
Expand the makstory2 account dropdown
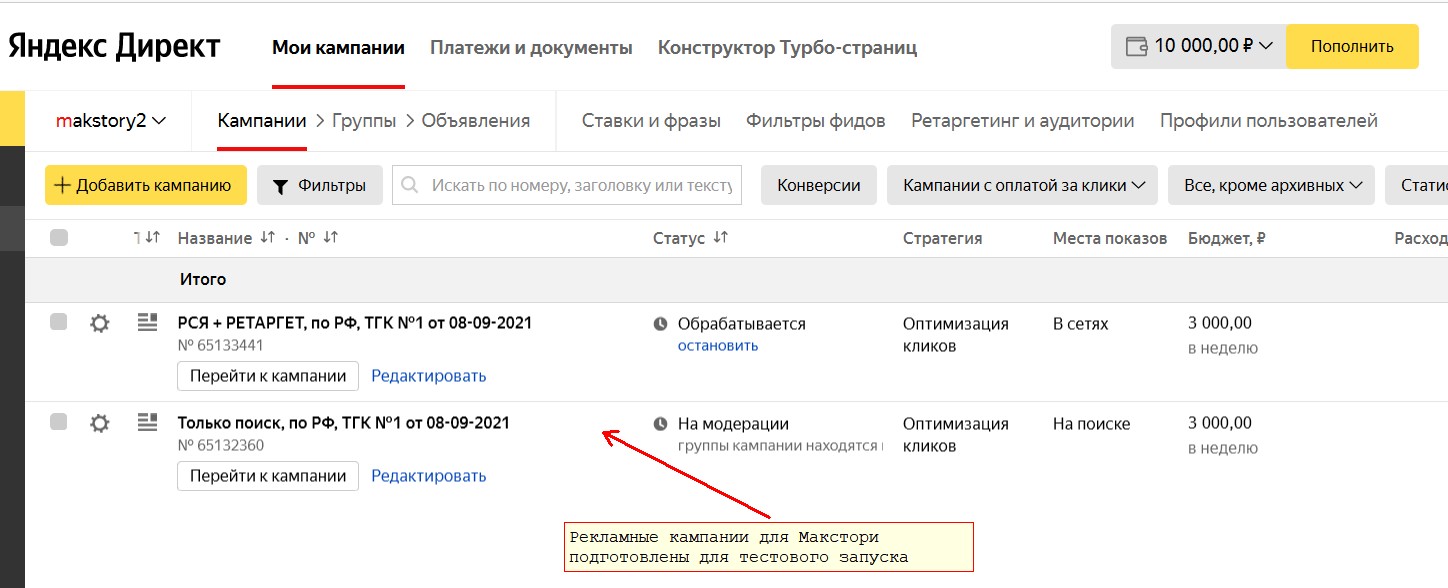(x=111, y=121)
